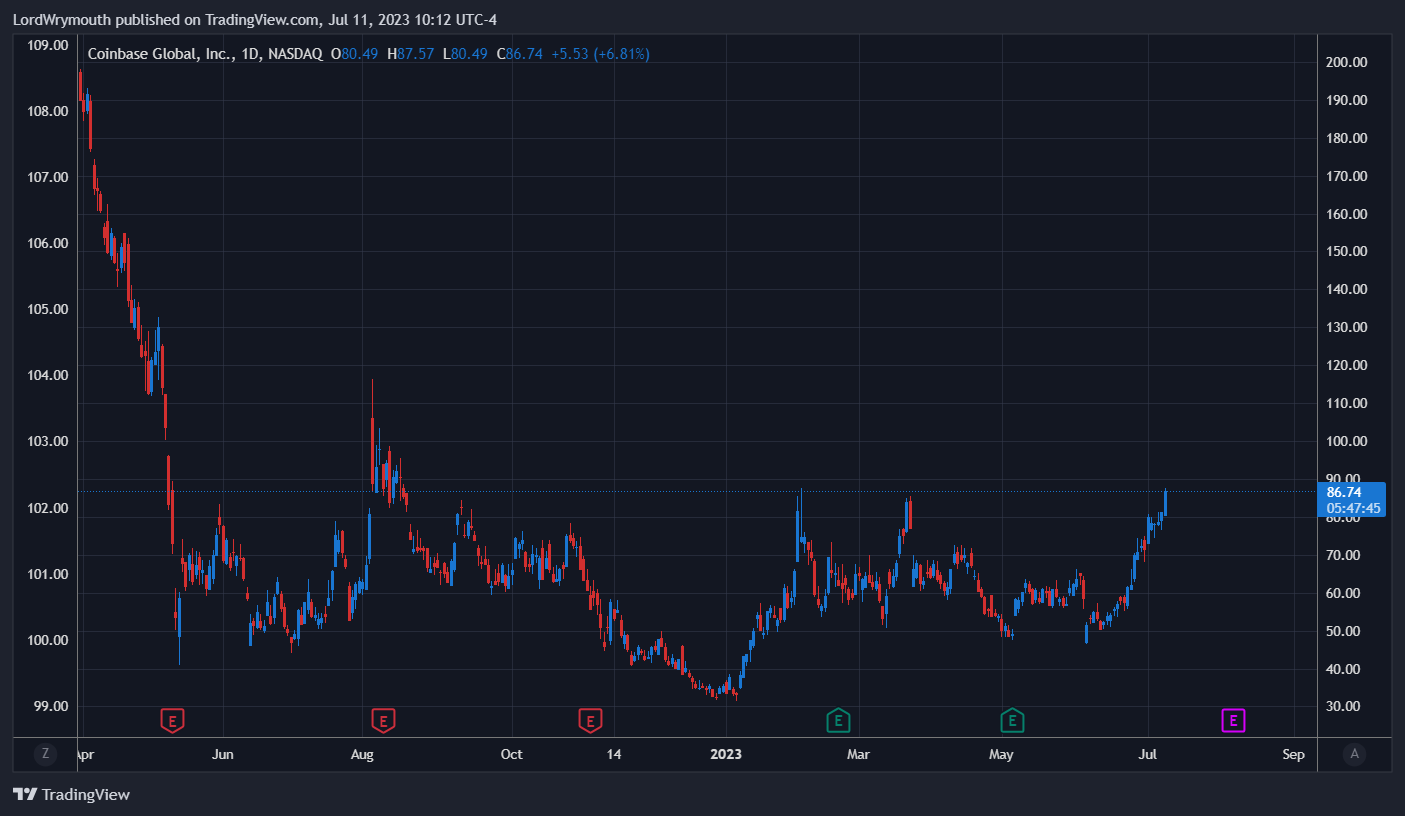
Task: Click 101.00 on the left price scale
Action: [x=50, y=574]
